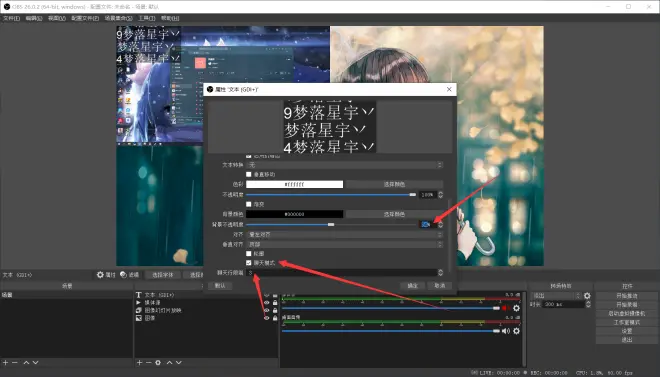The width and height of the screenshot is (660, 377).
Task: Move selected source up arrow
Action: [x=169, y=362]
